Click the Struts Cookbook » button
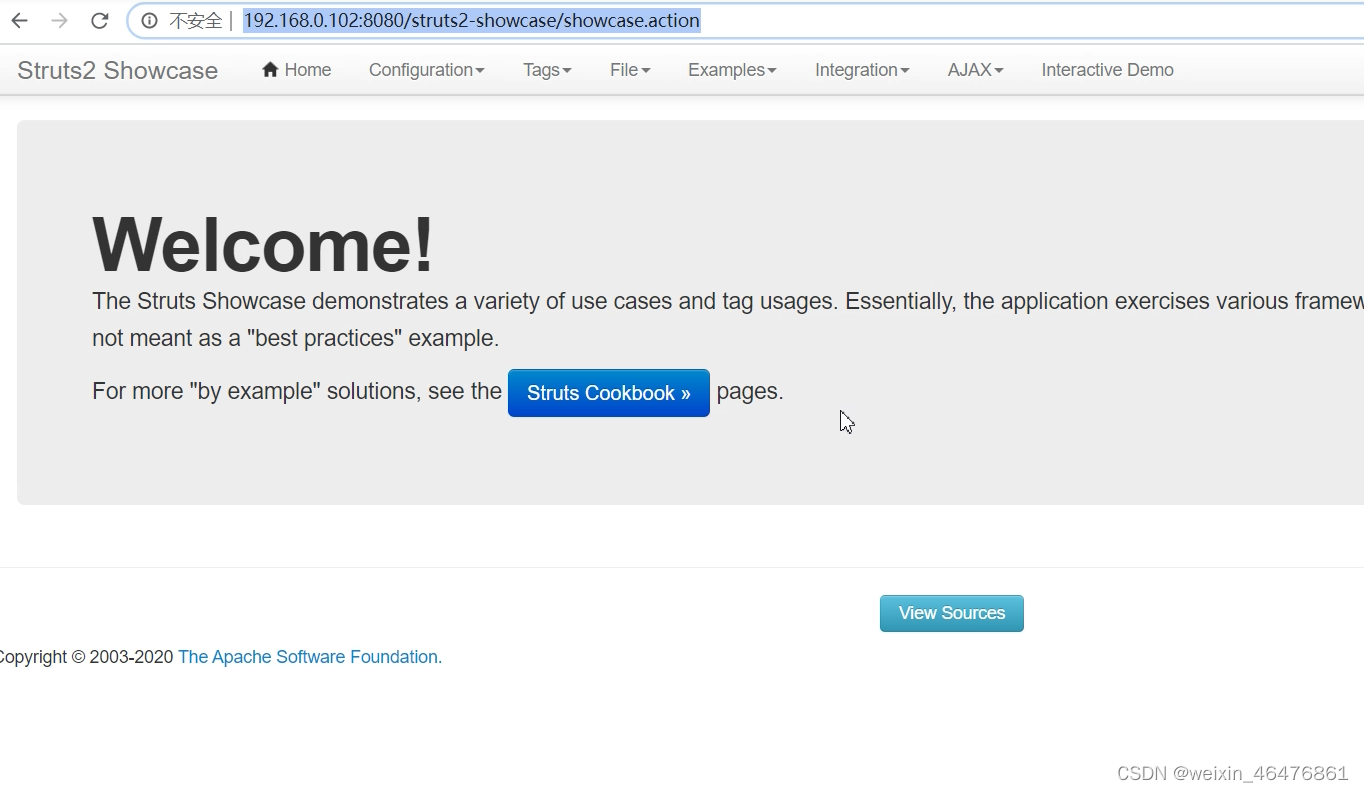 click(x=609, y=393)
